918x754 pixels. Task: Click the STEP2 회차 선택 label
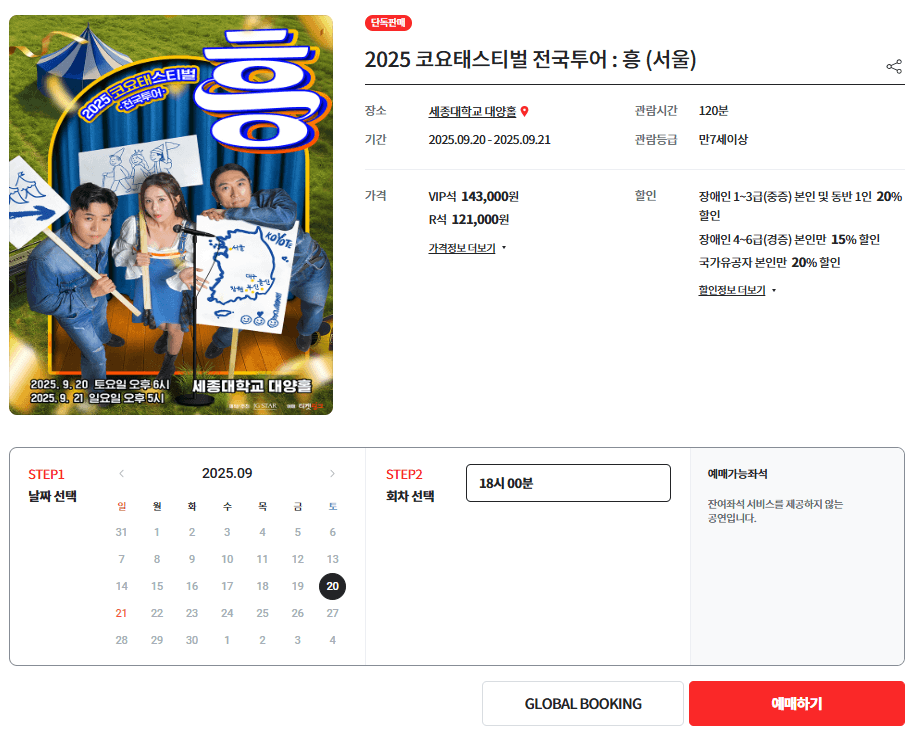410,485
